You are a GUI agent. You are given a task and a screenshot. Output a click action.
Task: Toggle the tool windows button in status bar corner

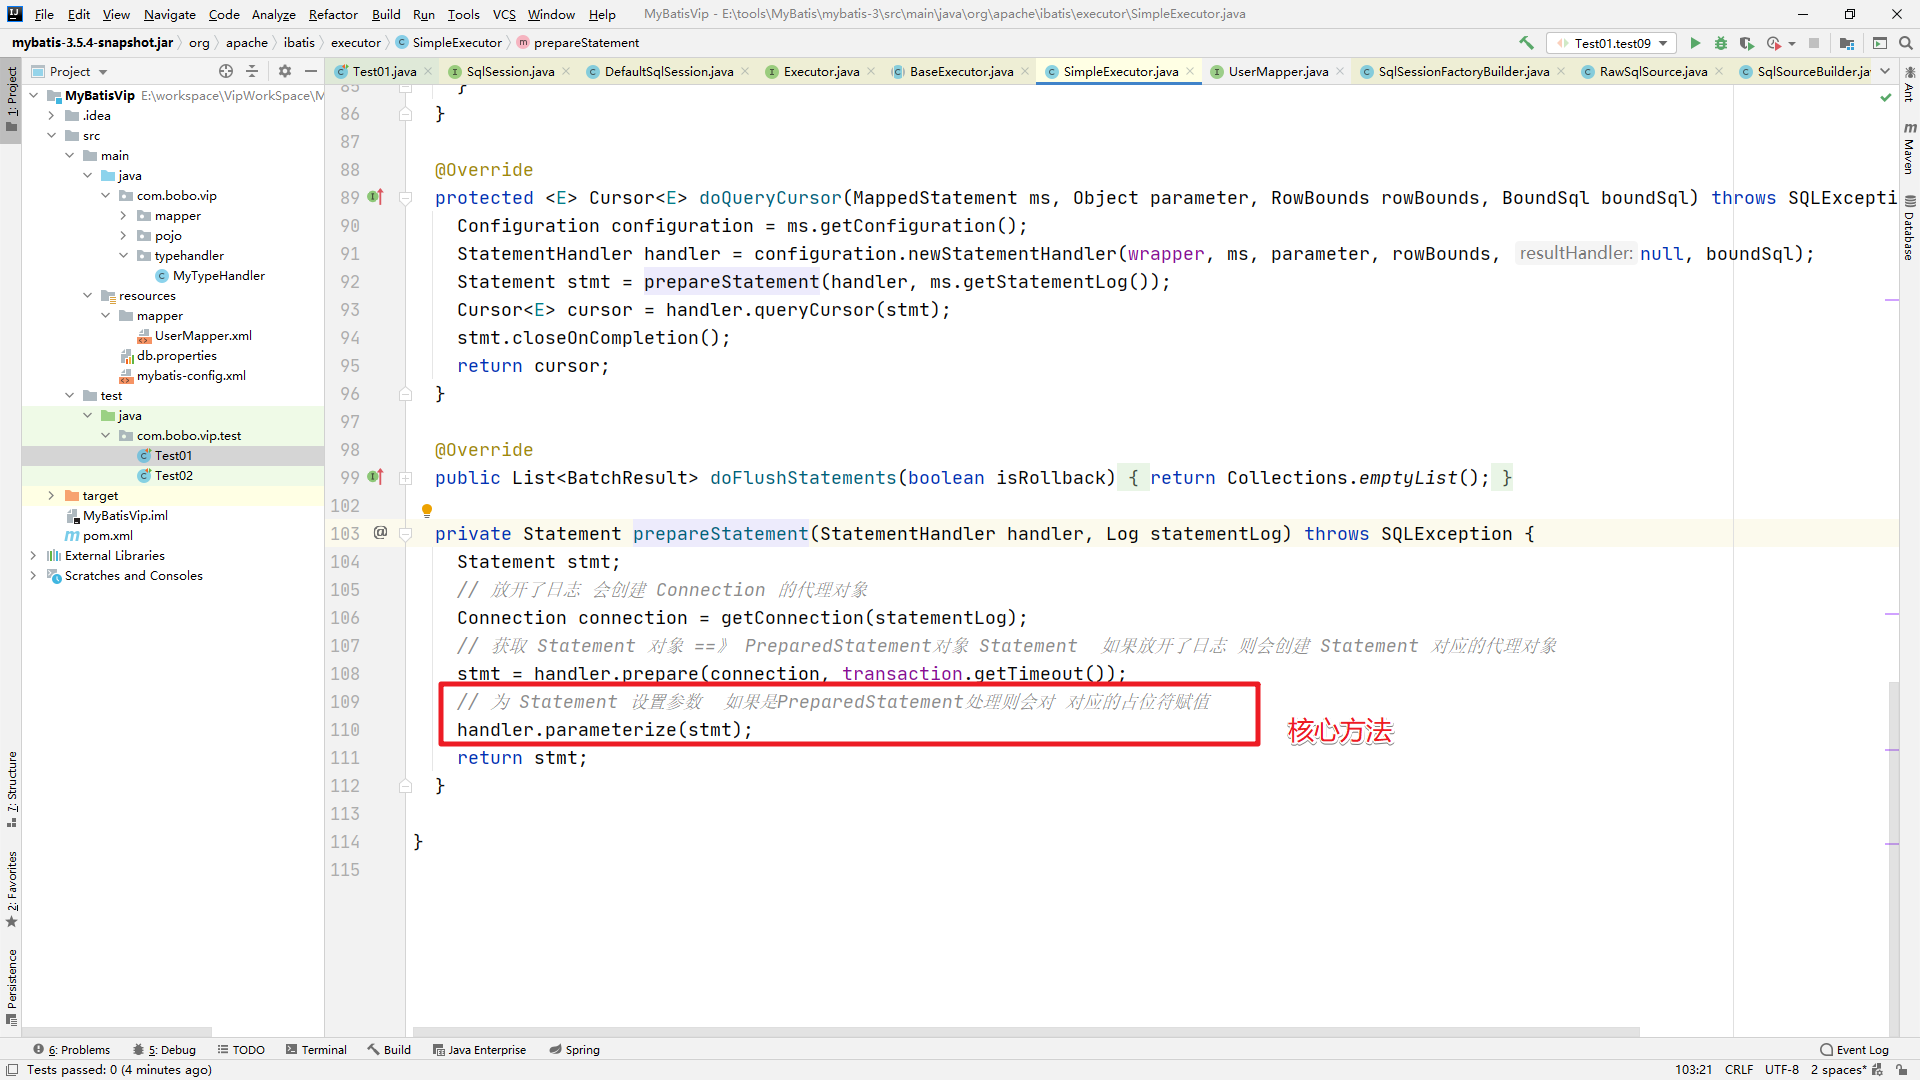[x=12, y=1069]
